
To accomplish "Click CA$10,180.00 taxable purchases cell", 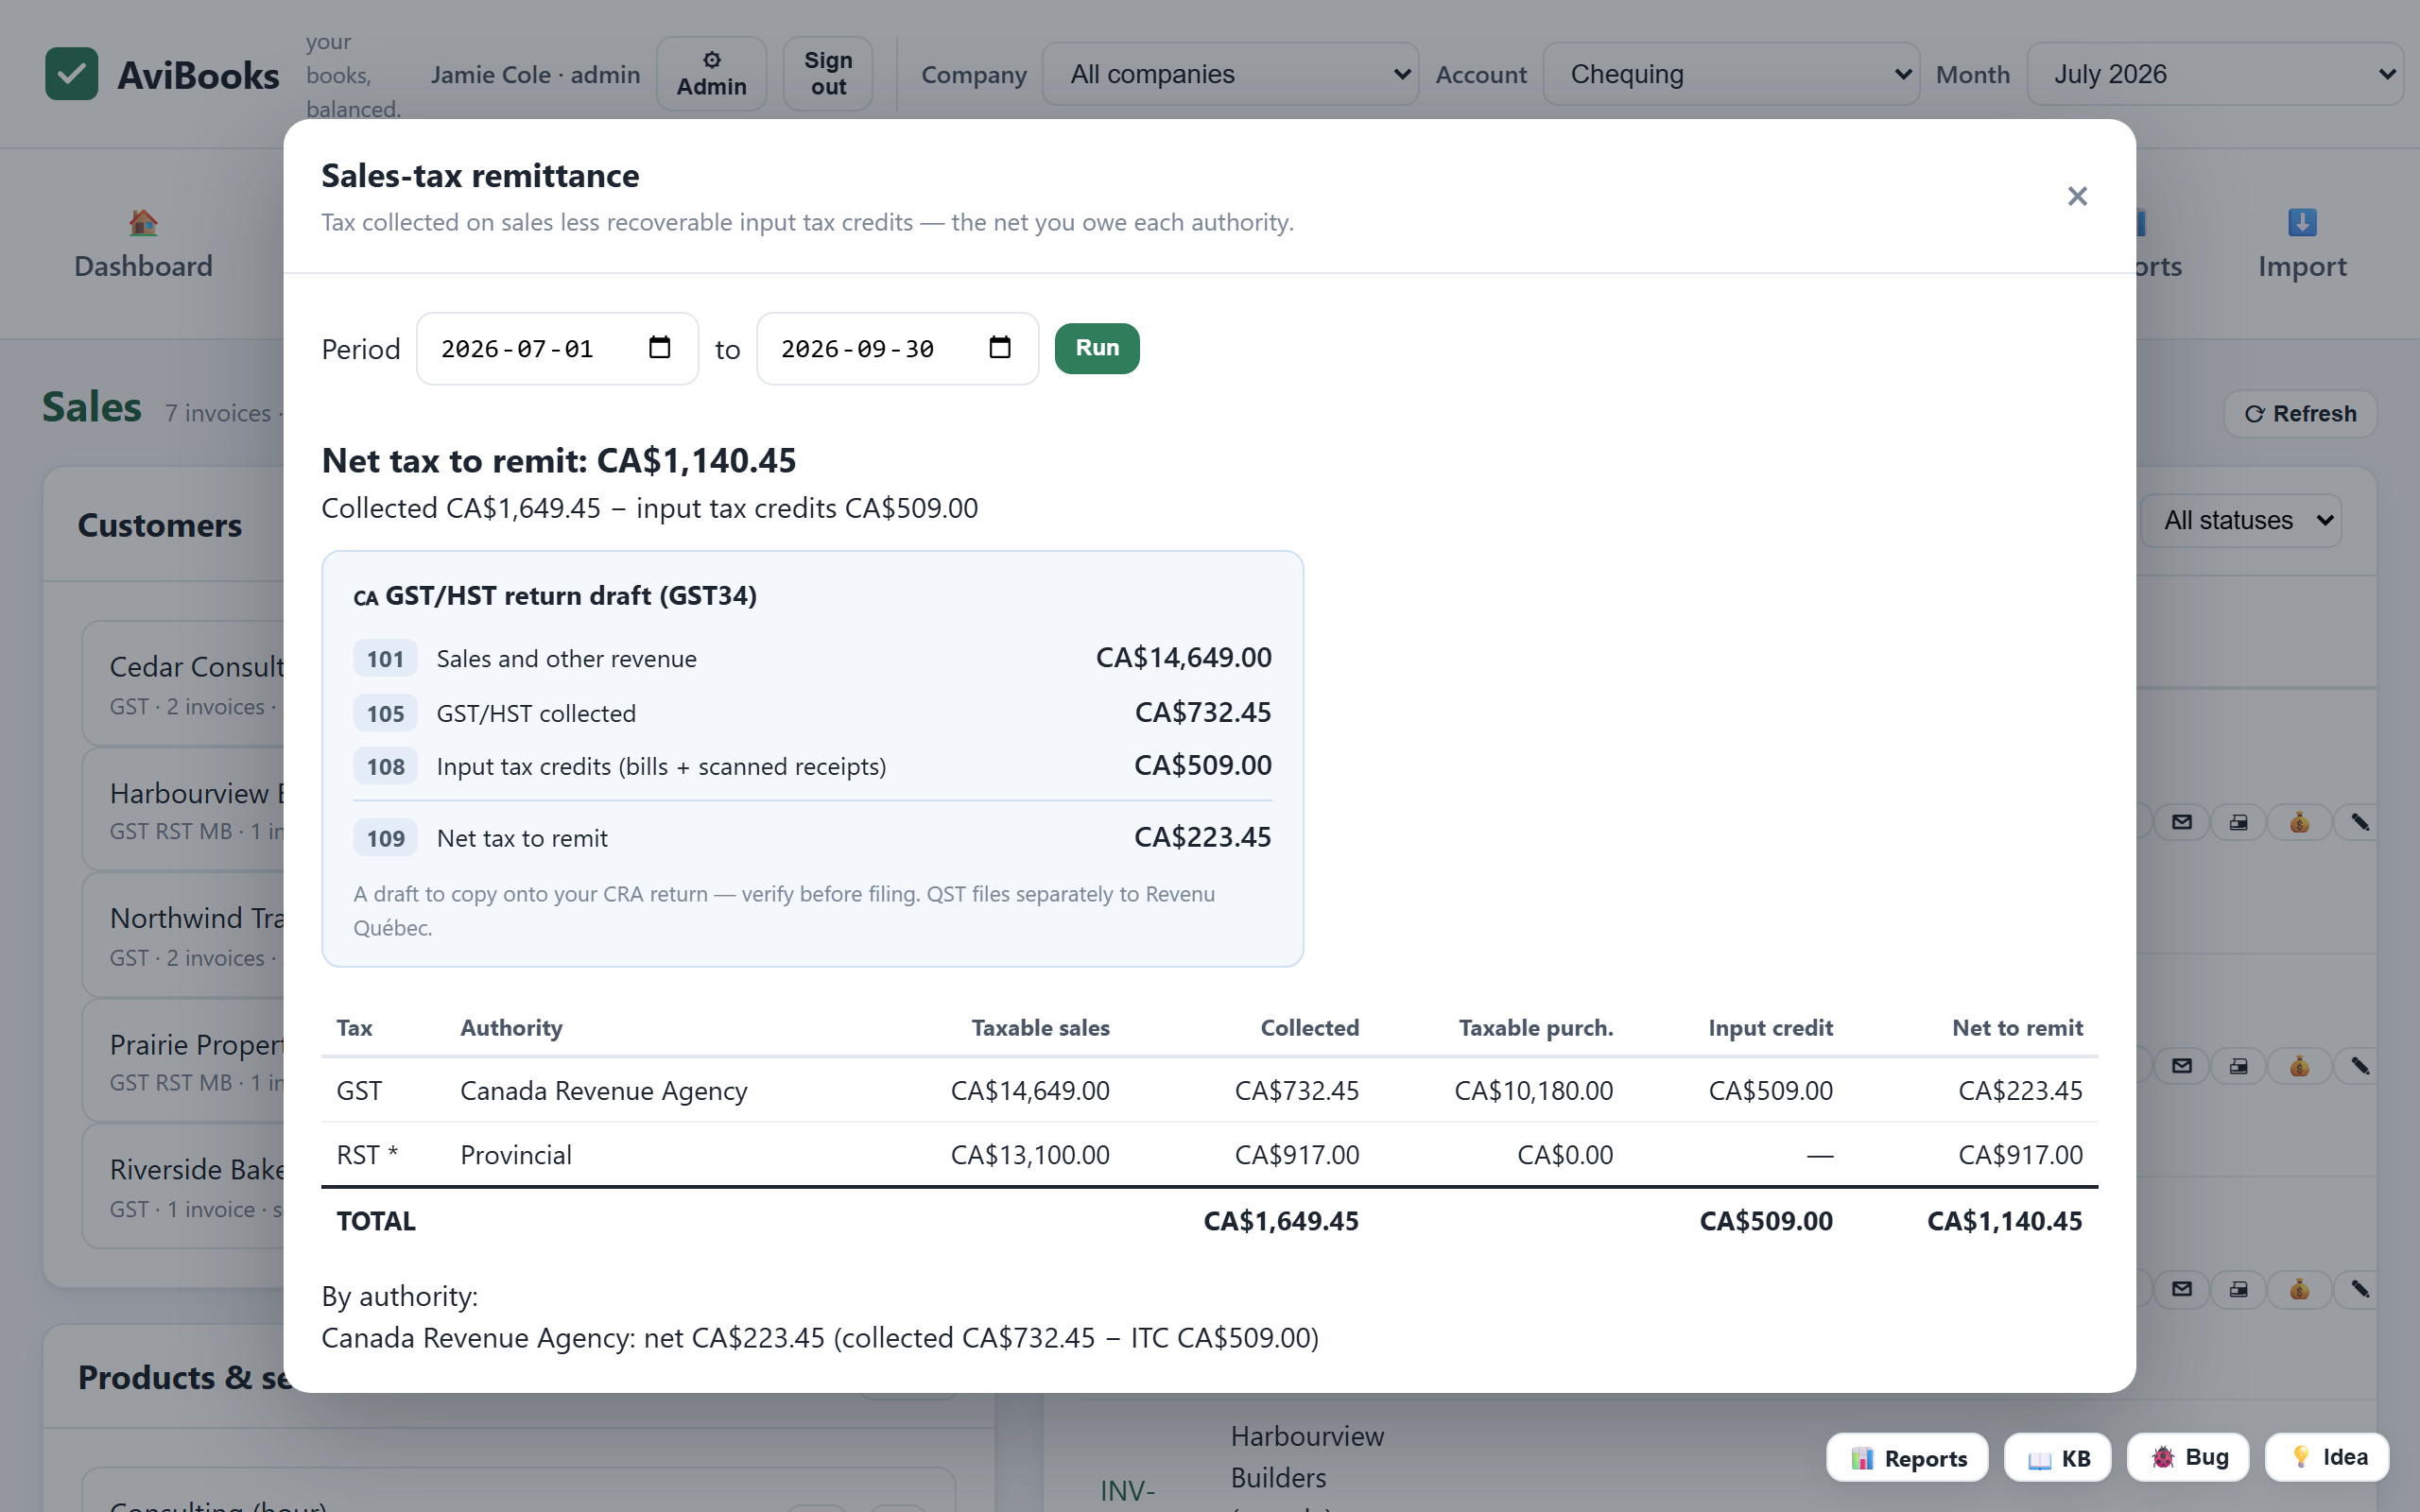I will pyautogui.click(x=1534, y=1090).
